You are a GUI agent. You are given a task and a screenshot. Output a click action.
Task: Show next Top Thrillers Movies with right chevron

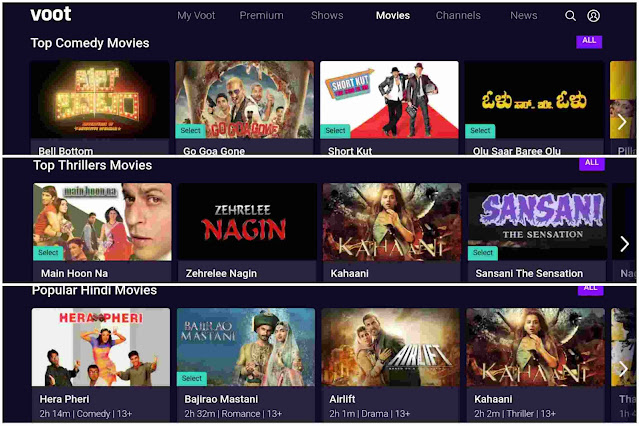(x=624, y=244)
